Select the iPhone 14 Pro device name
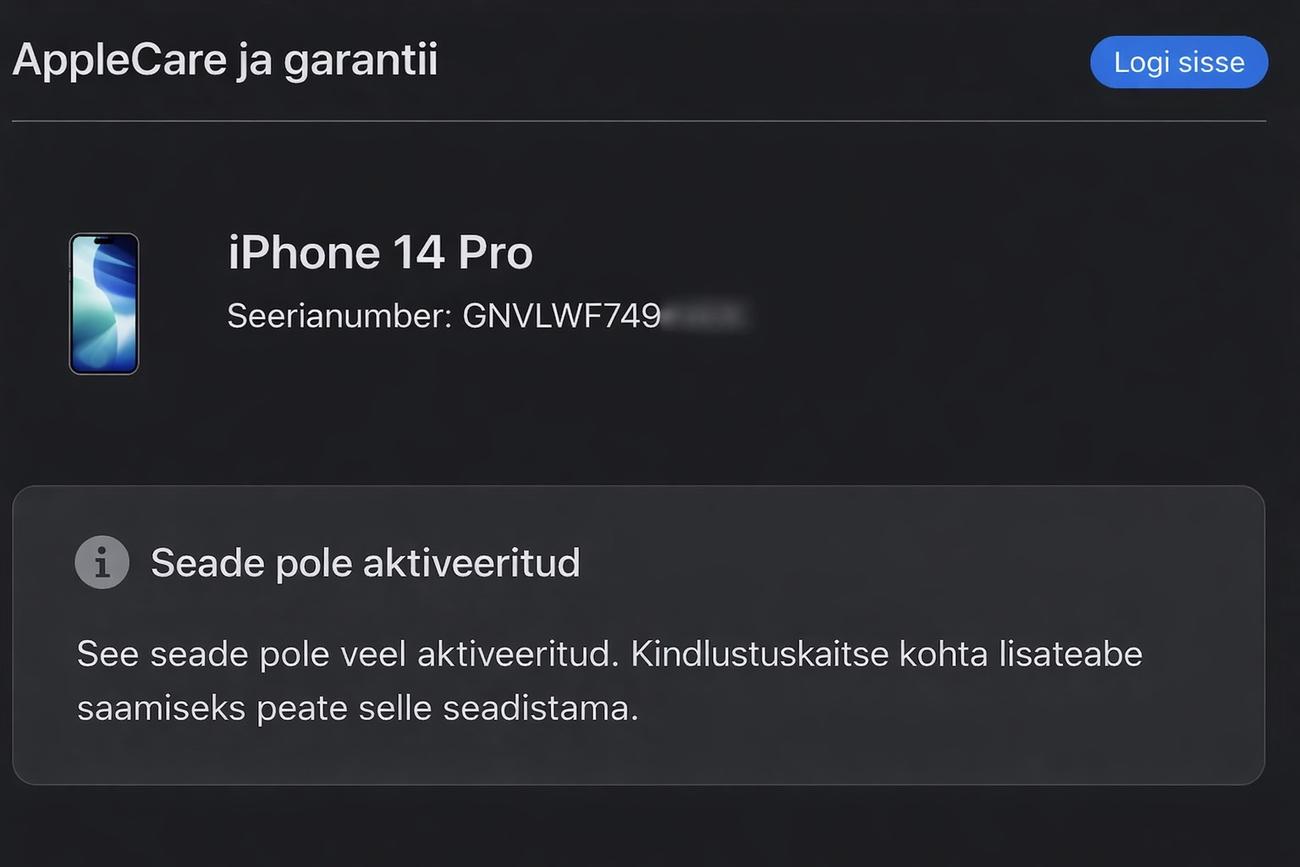 click(x=380, y=252)
